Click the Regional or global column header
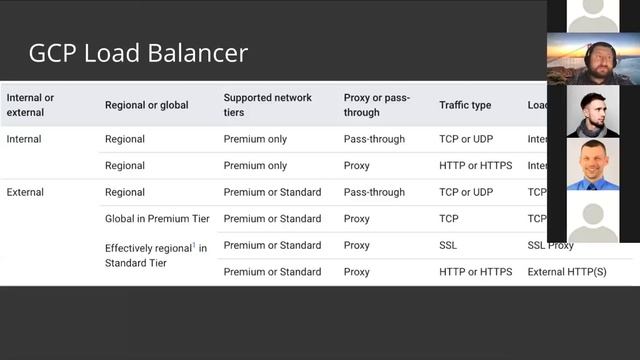Screen dimensions: 640x360 147,105
